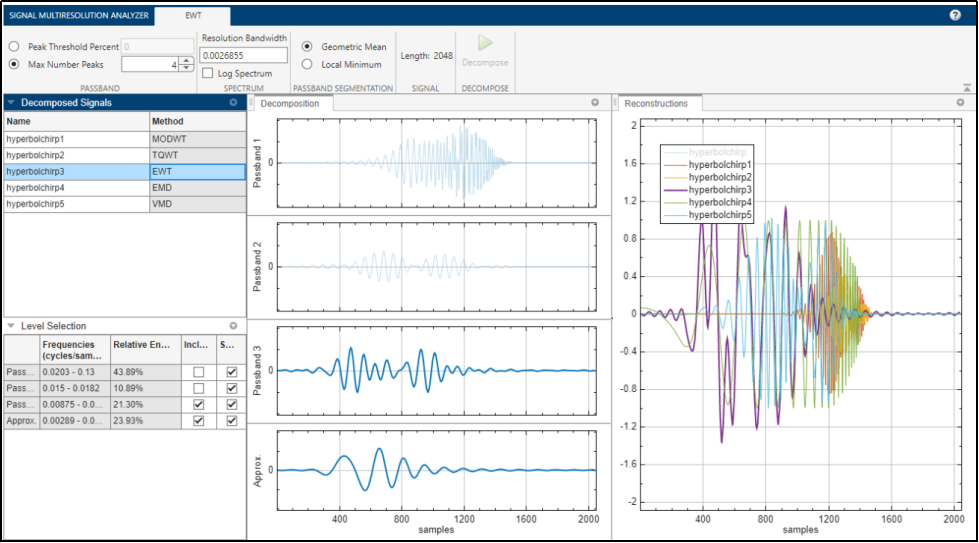
Task: Open Decomposition panel actions menu icon
Action: (x=594, y=102)
